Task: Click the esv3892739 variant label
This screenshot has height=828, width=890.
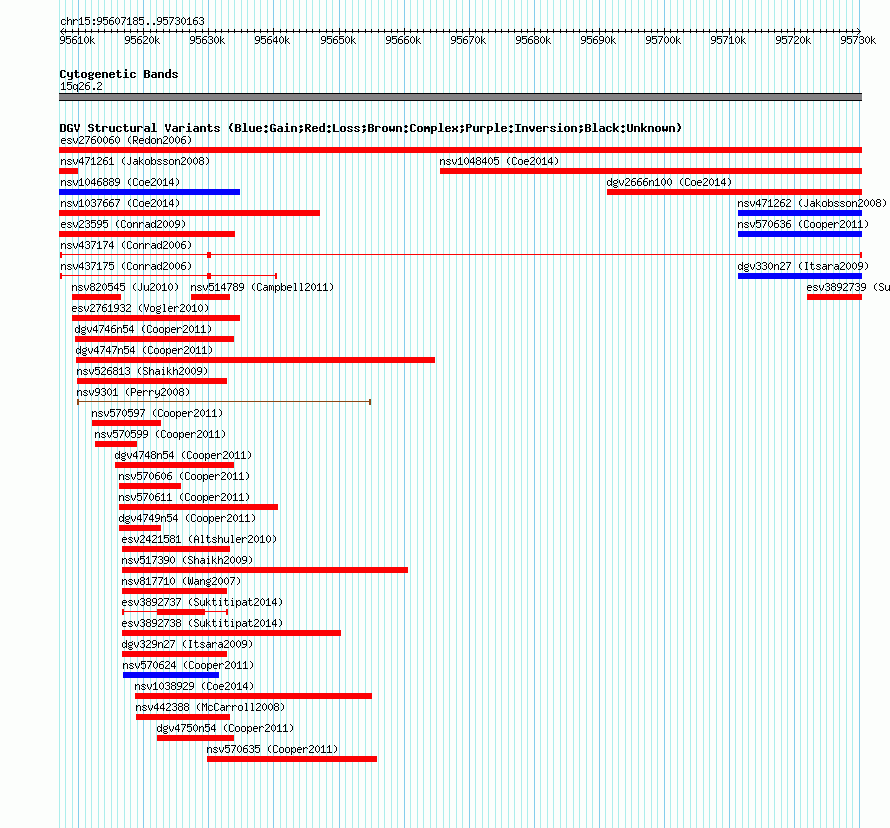Action: point(848,287)
